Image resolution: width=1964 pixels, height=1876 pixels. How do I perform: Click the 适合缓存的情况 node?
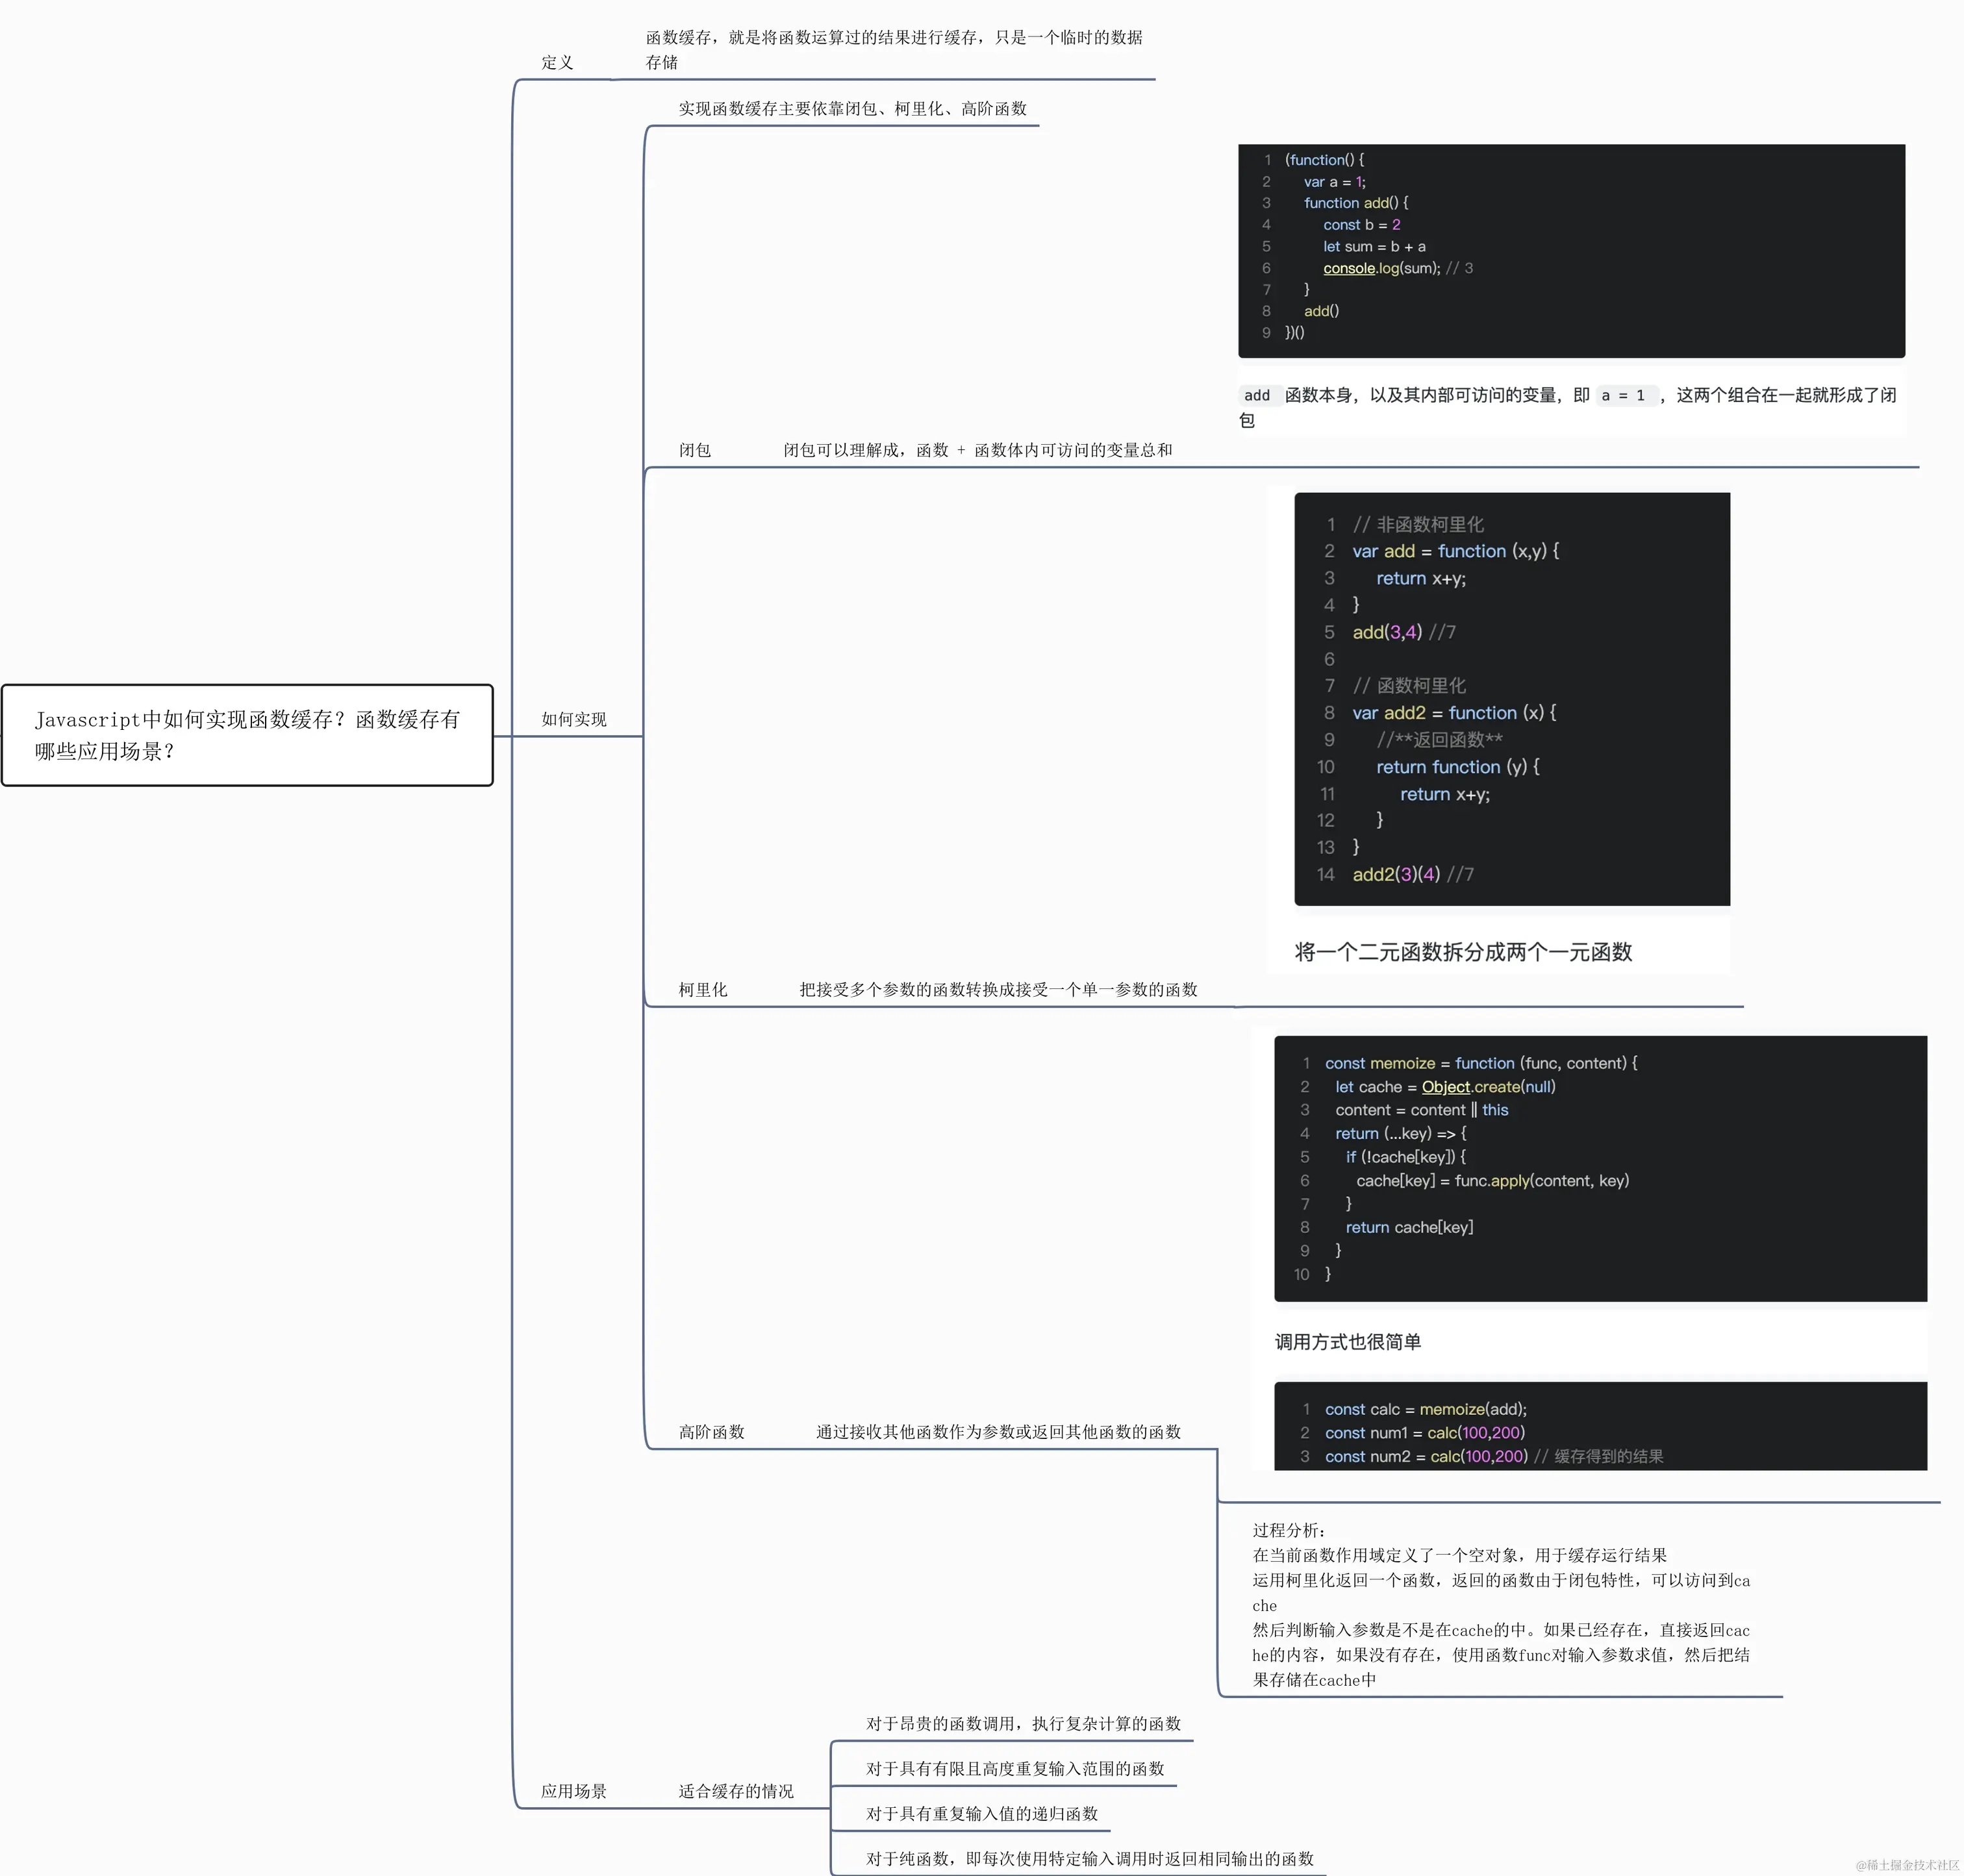[736, 1791]
